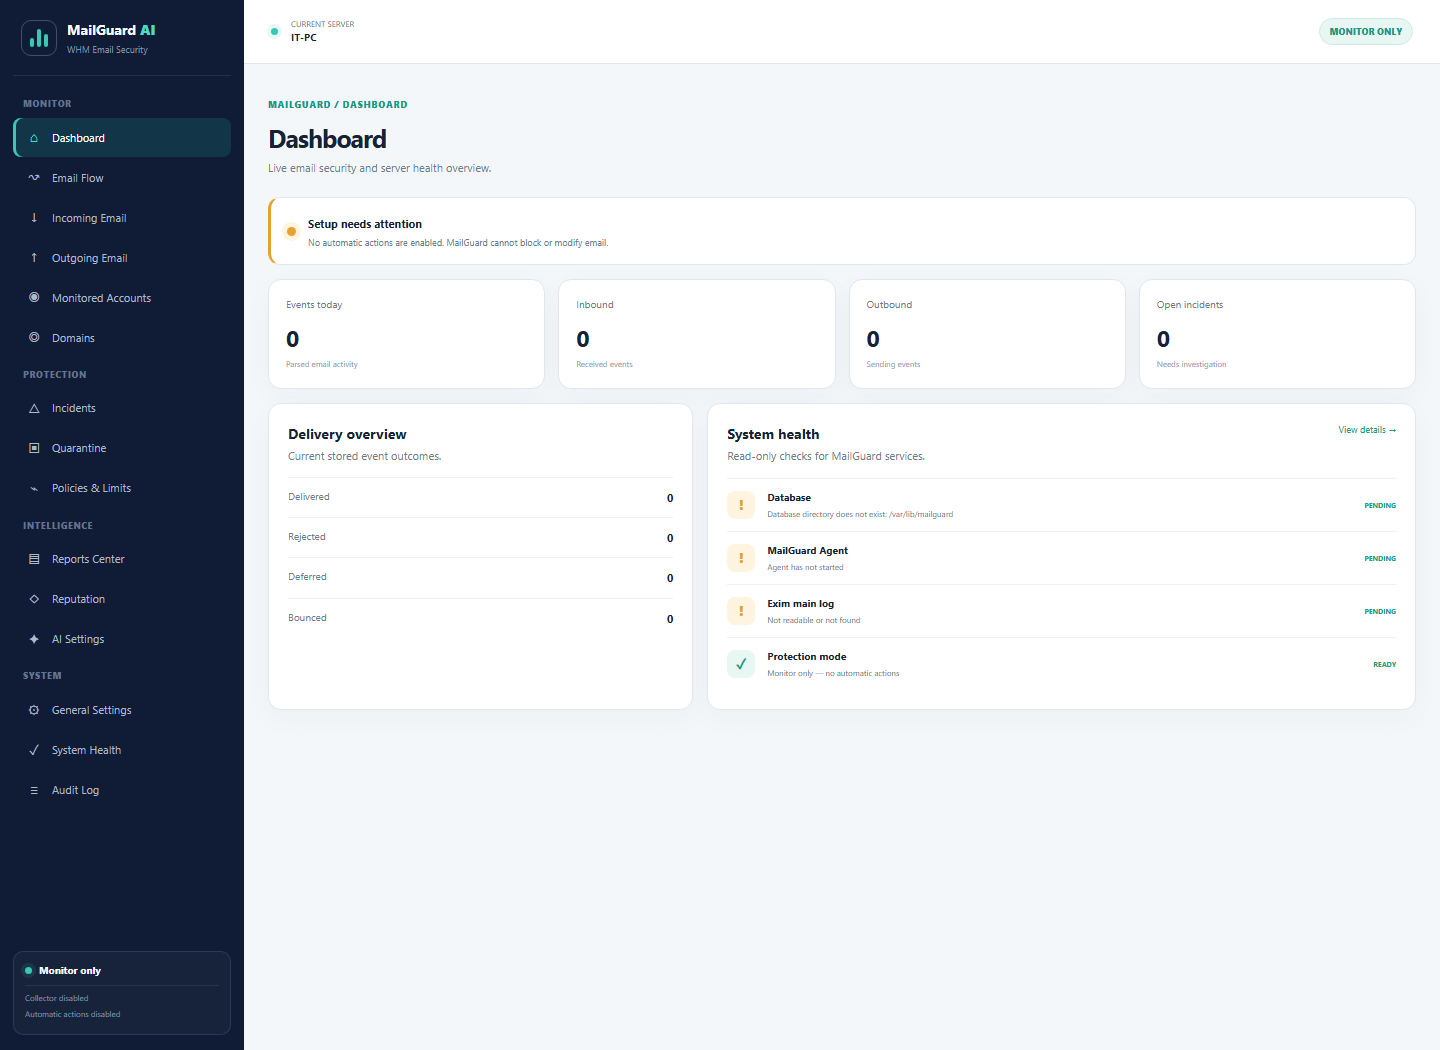This screenshot has width=1440, height=1050.
Task: Click the MailGuard Agent warning icon
Action: pyautogui.click(x=741, y=558)
